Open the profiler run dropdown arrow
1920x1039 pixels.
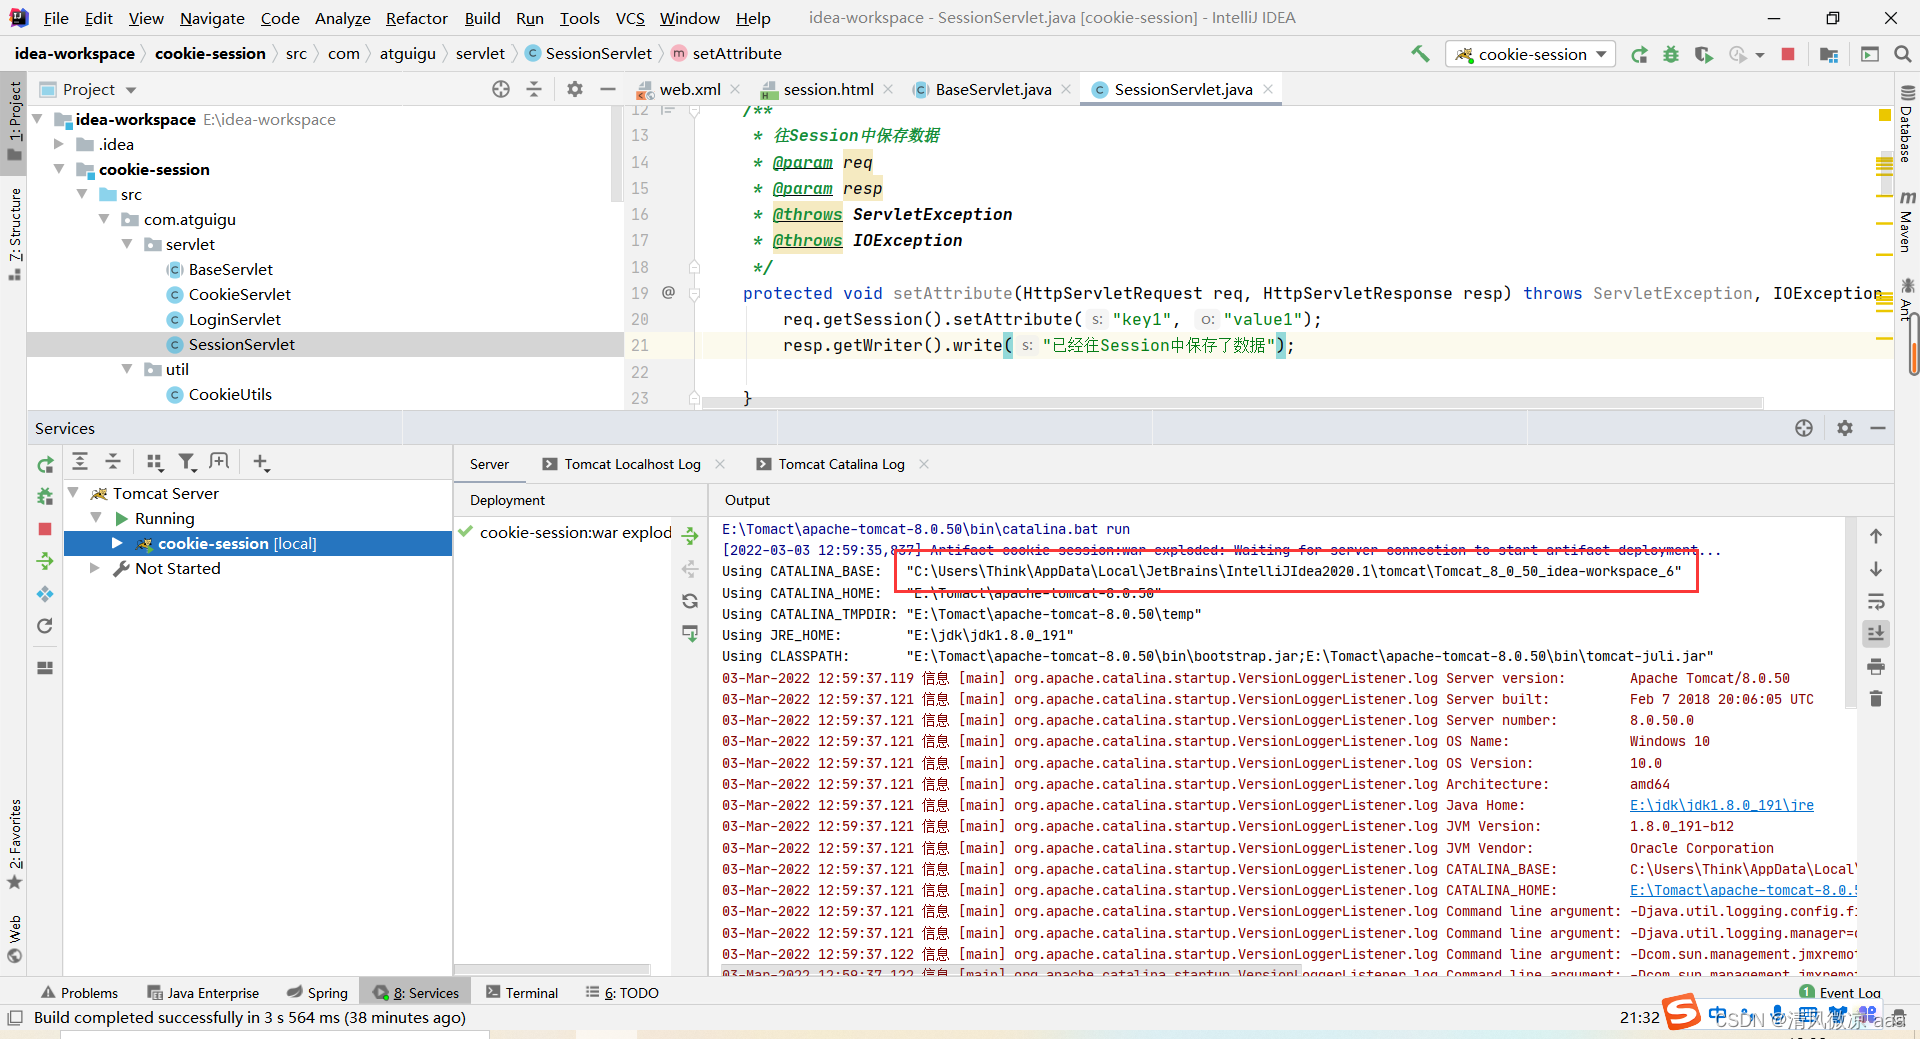[1760, 55]
